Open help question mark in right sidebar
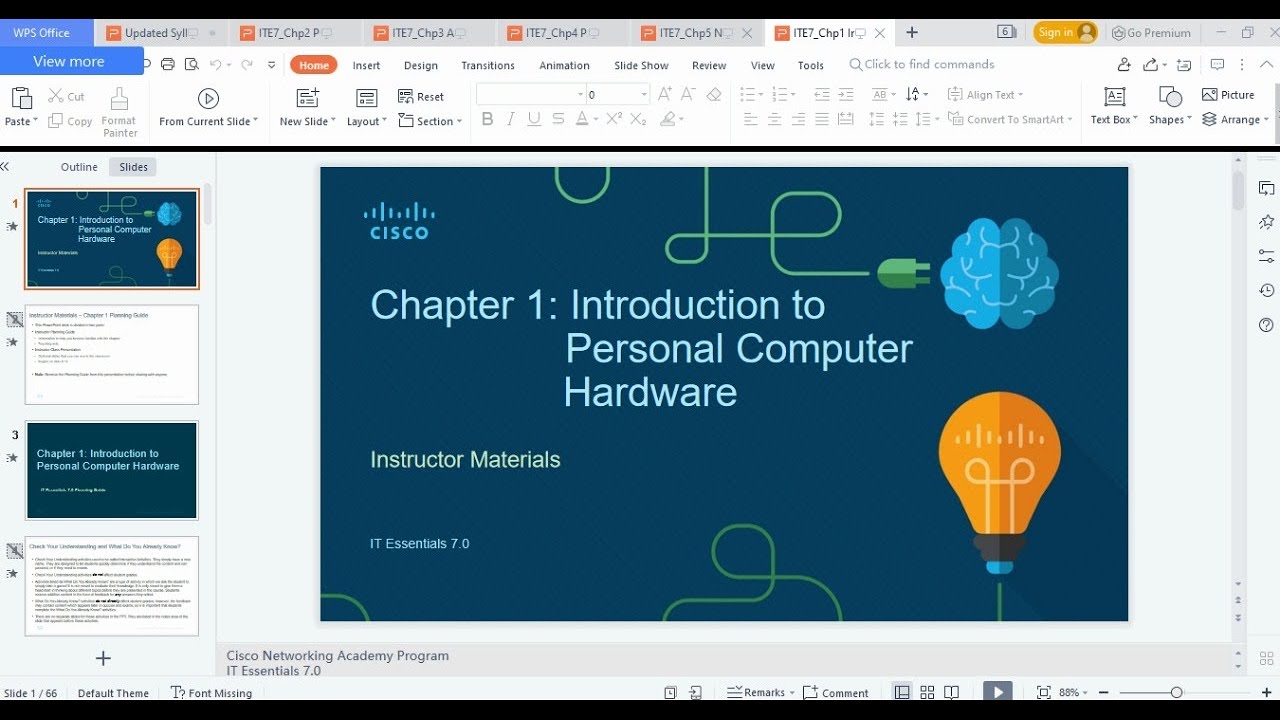1280x720 pixels. click(1266, 325)
